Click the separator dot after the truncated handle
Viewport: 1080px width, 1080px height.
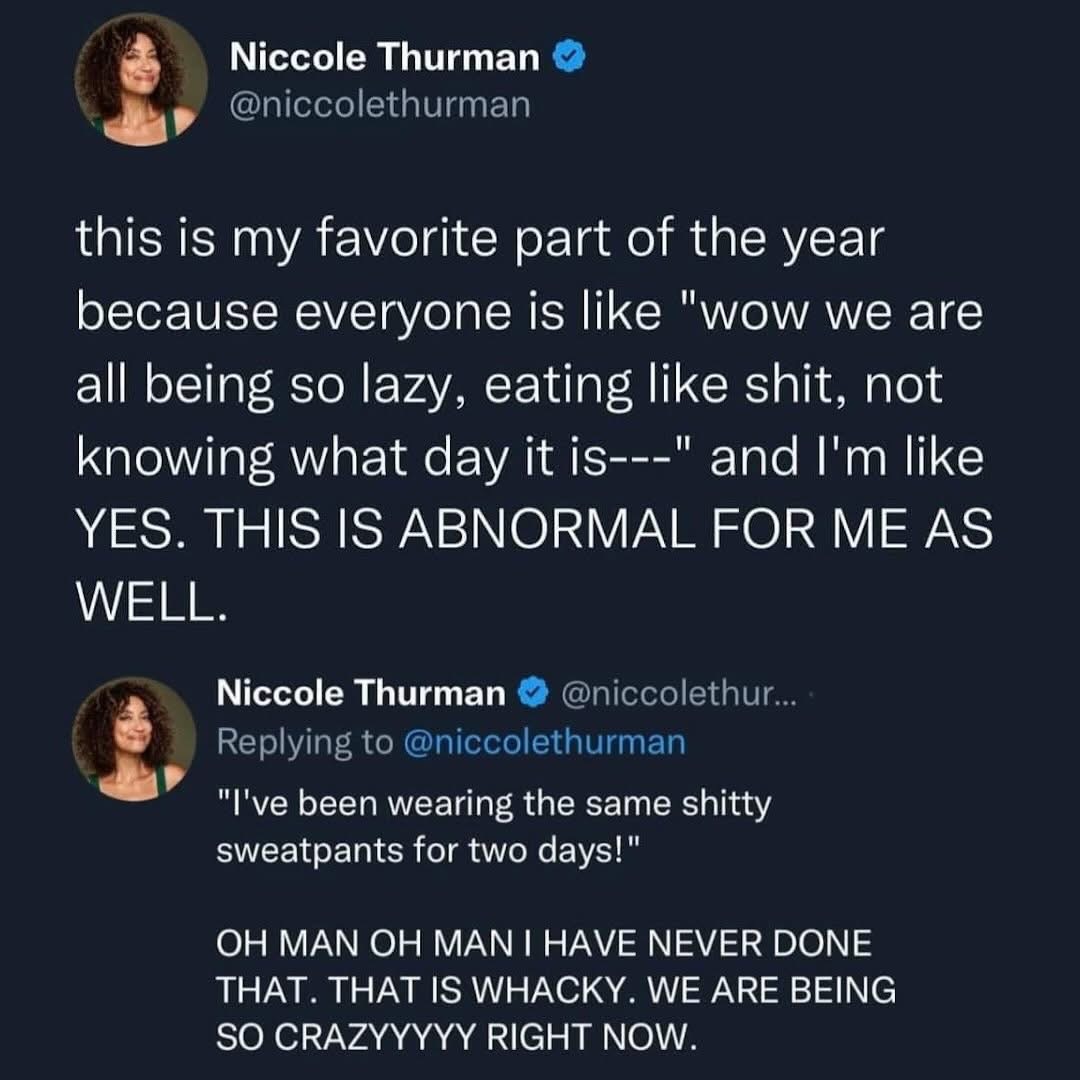(x=809, y=692)
